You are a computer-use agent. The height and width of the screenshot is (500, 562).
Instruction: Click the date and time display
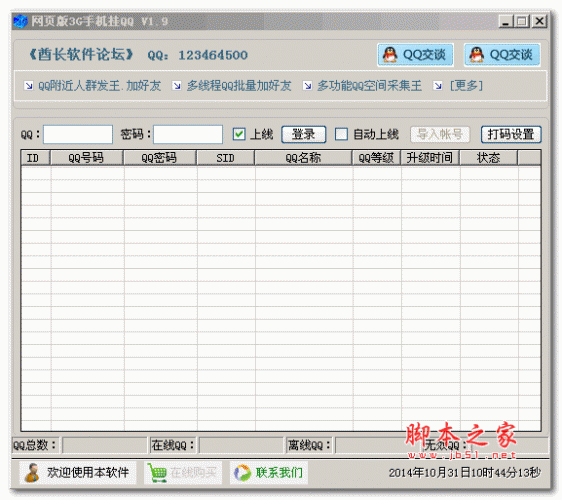(x=465, y=473)
